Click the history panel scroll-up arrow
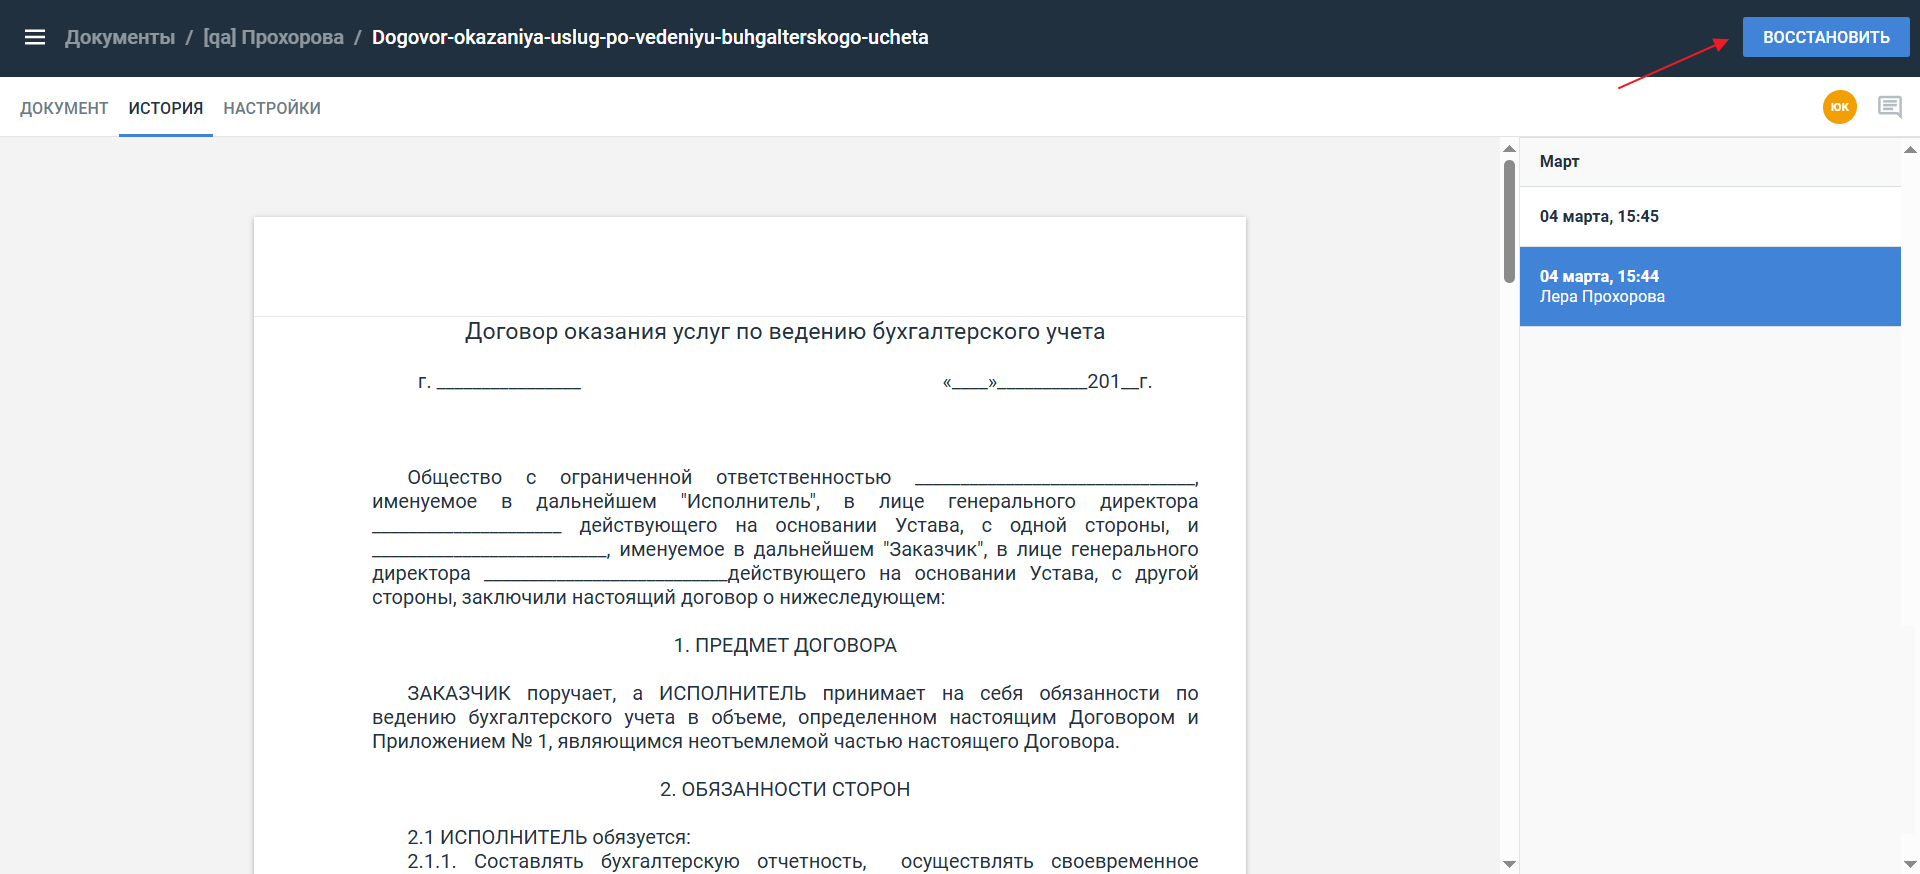The height and width of the screenshot is (874, 1920). click(1910, 150)
